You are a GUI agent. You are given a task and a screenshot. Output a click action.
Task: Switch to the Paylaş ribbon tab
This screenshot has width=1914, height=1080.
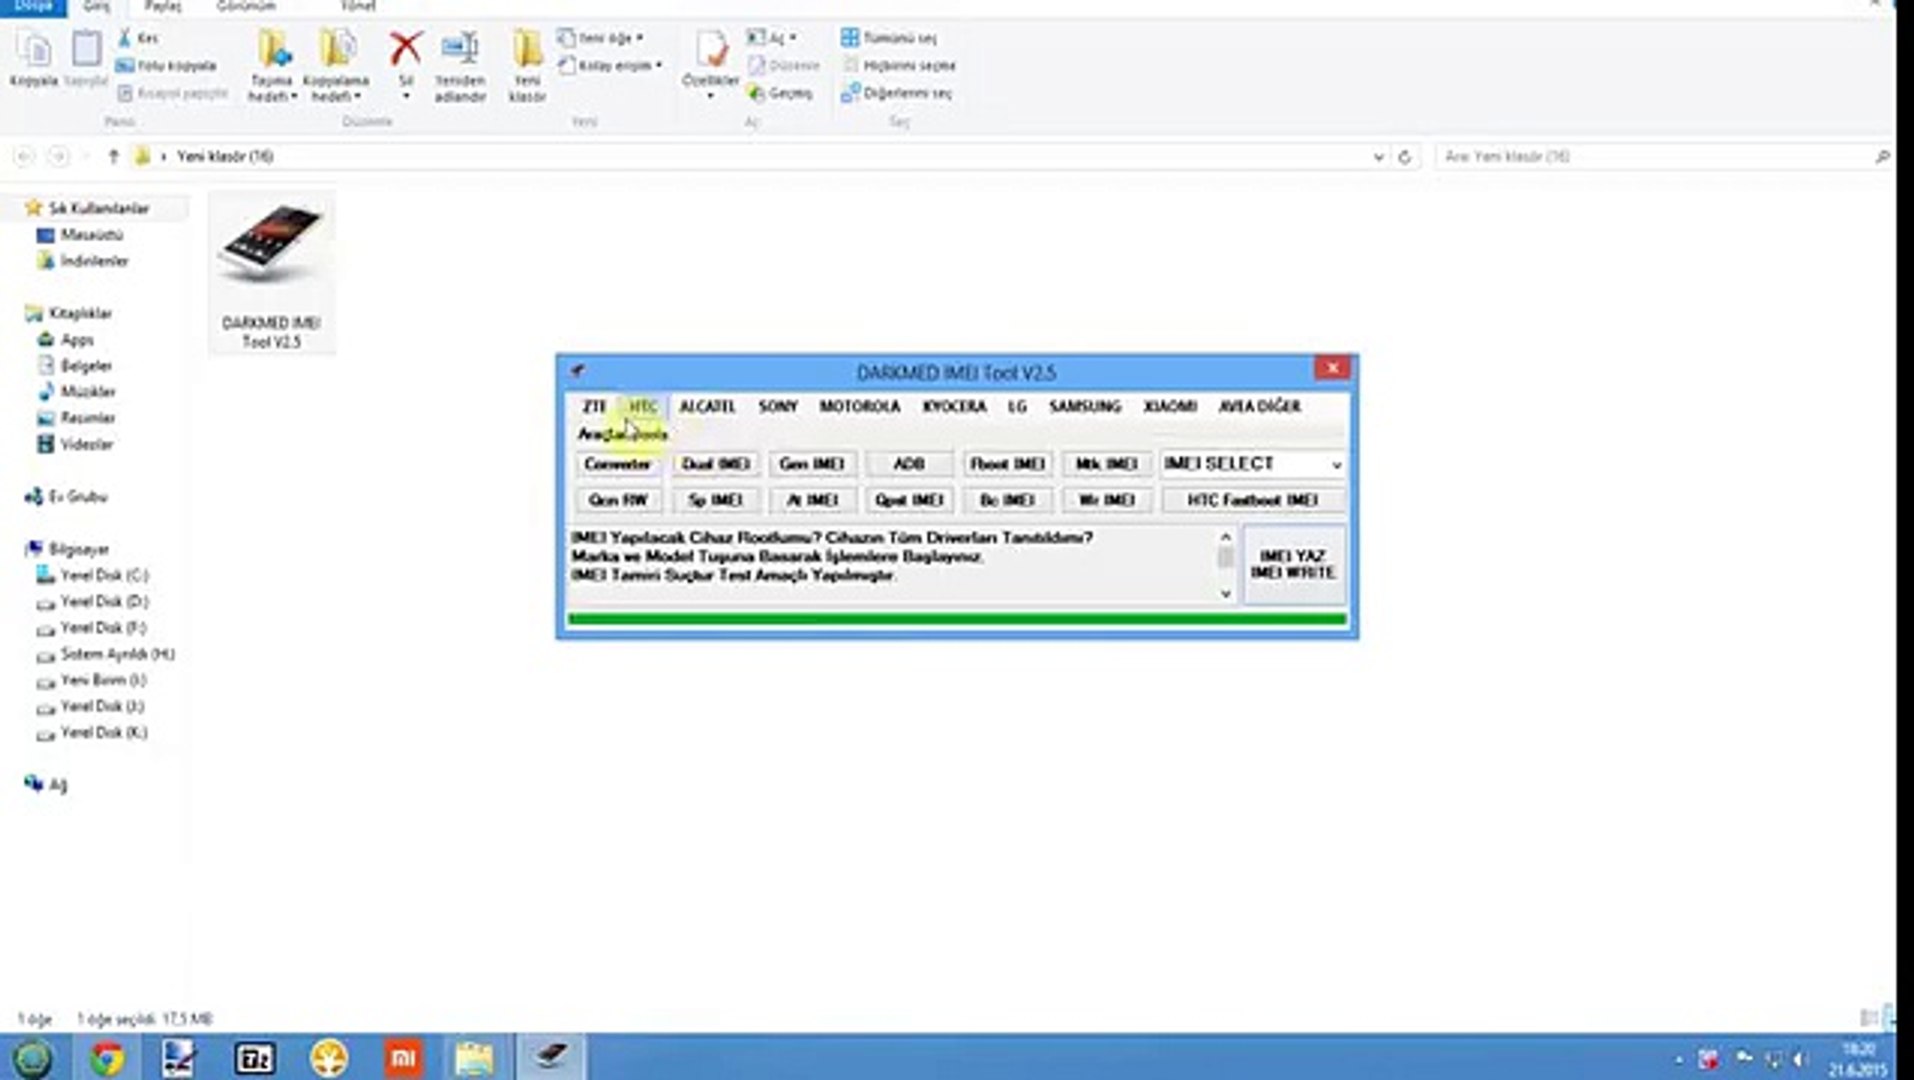163,6
